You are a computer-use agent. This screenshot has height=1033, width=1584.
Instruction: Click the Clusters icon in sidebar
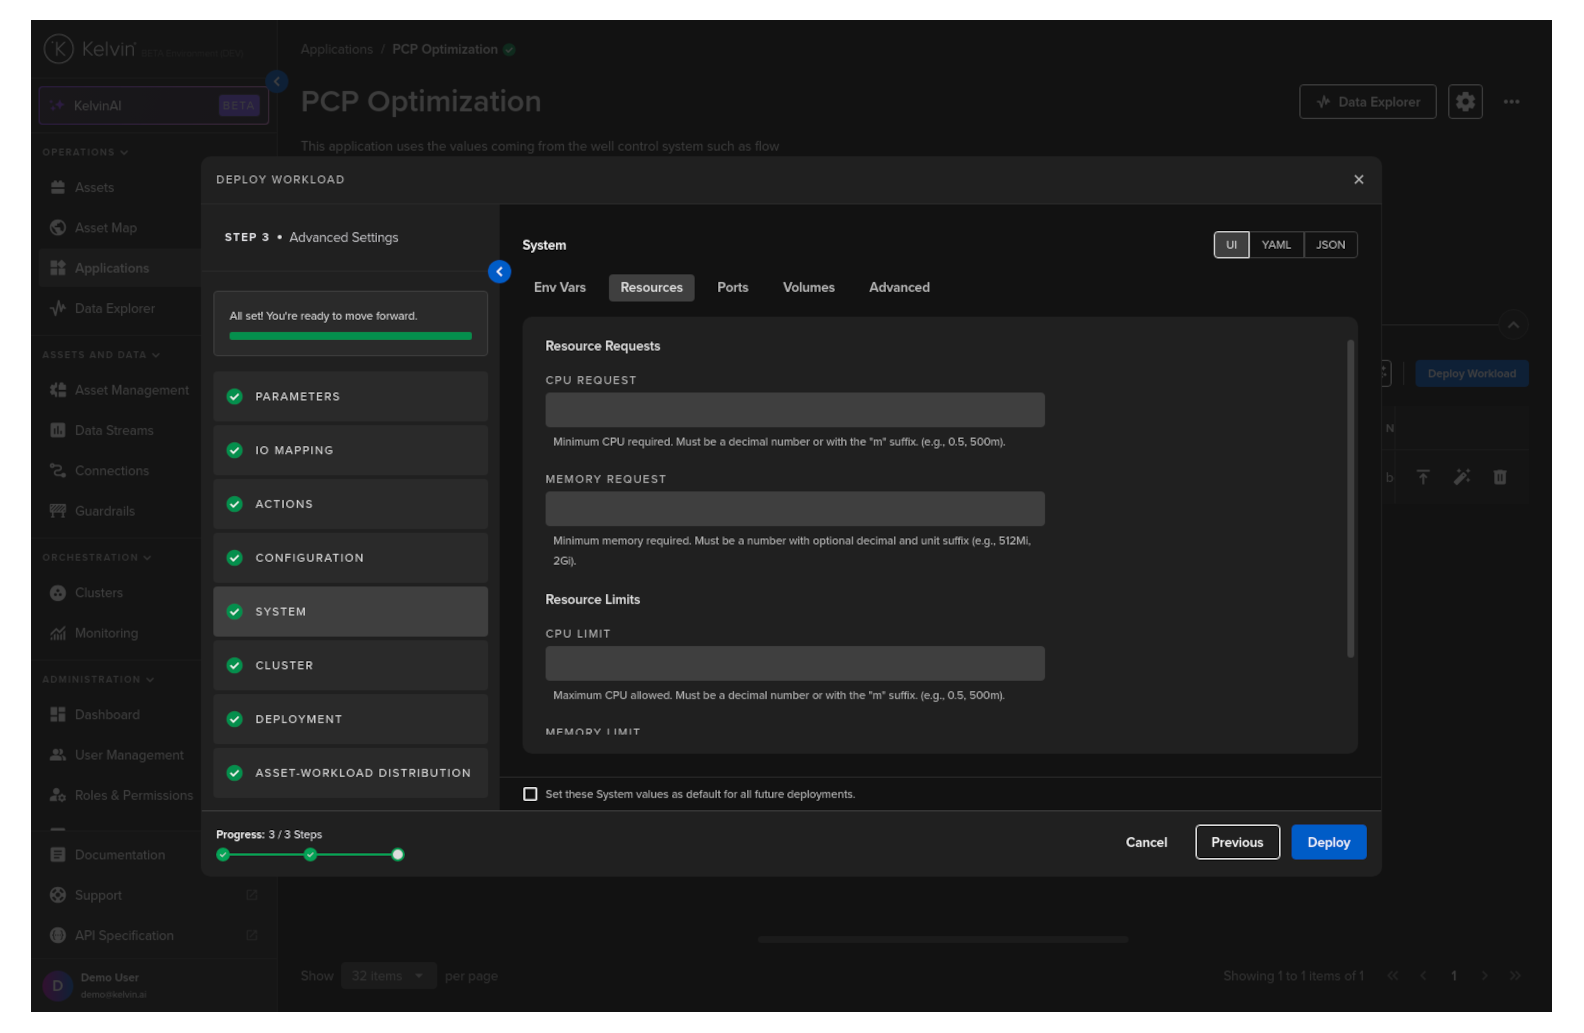[58, 593]
